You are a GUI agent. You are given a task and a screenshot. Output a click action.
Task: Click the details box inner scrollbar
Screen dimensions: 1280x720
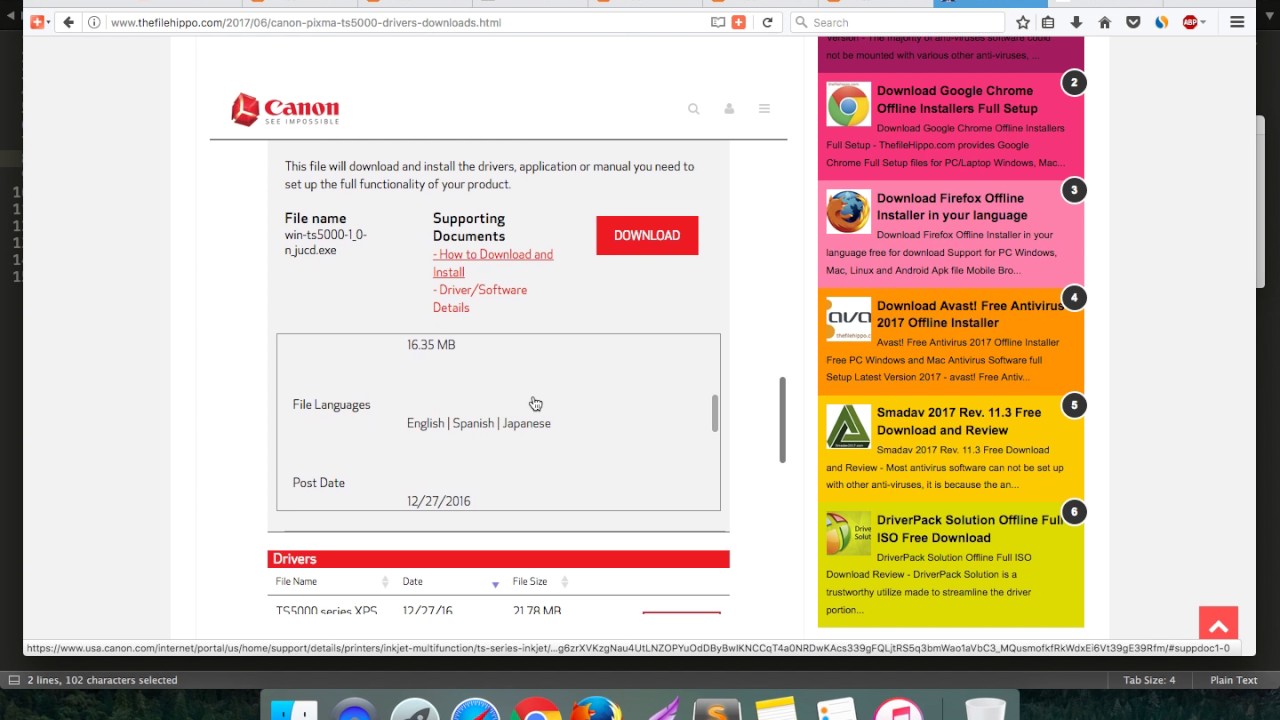[x=715, y=413]
